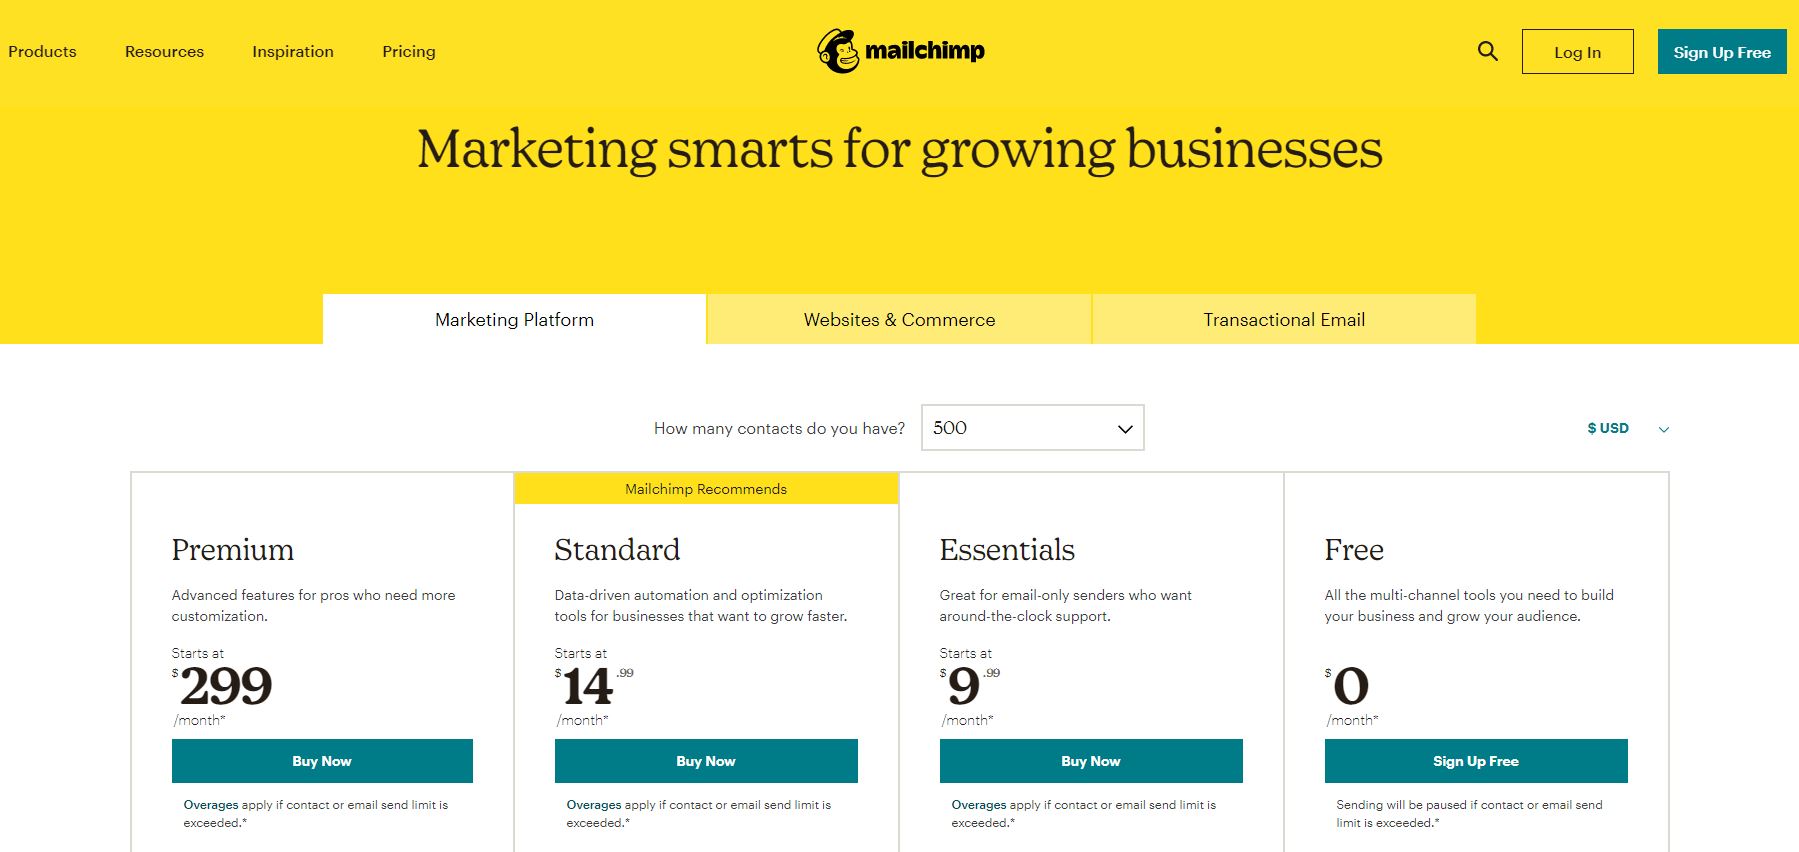Image resolution: width=1799 pixels, height=852 pixels.
Task: Open the Products menu
Action: [42, 51]
